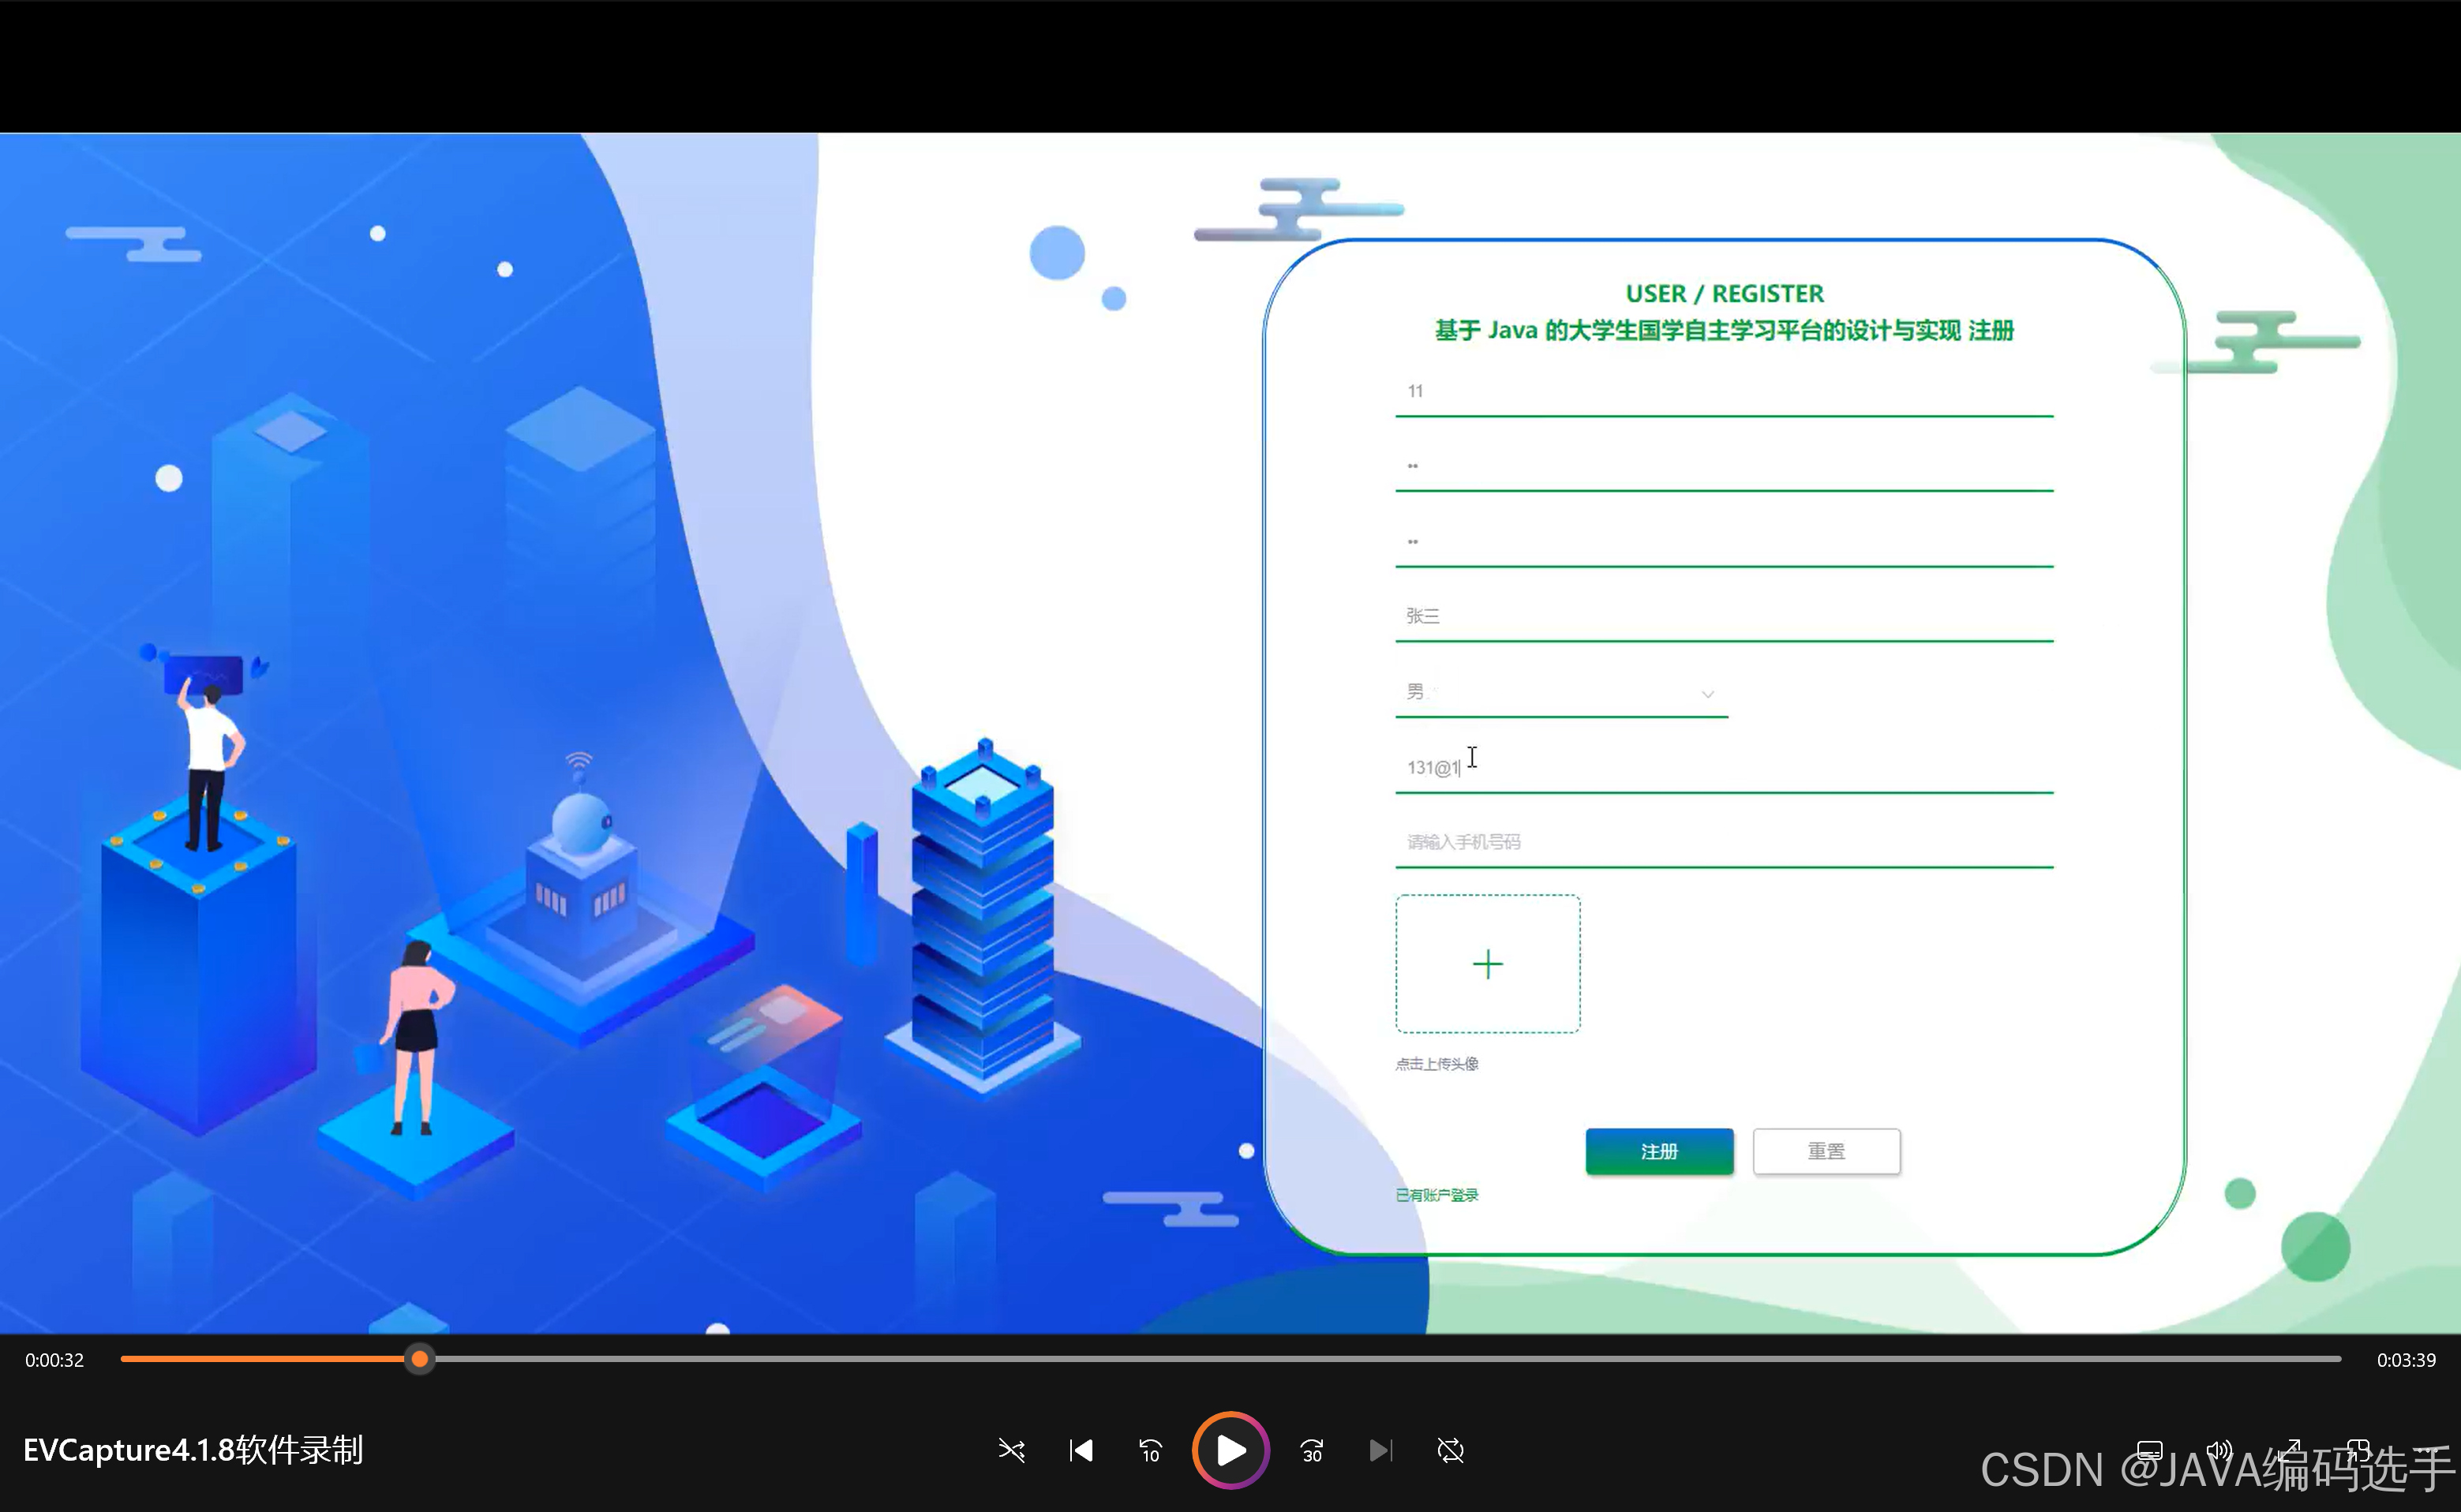
Task: Play the paused video
Action: (x=1231, y=1450)
